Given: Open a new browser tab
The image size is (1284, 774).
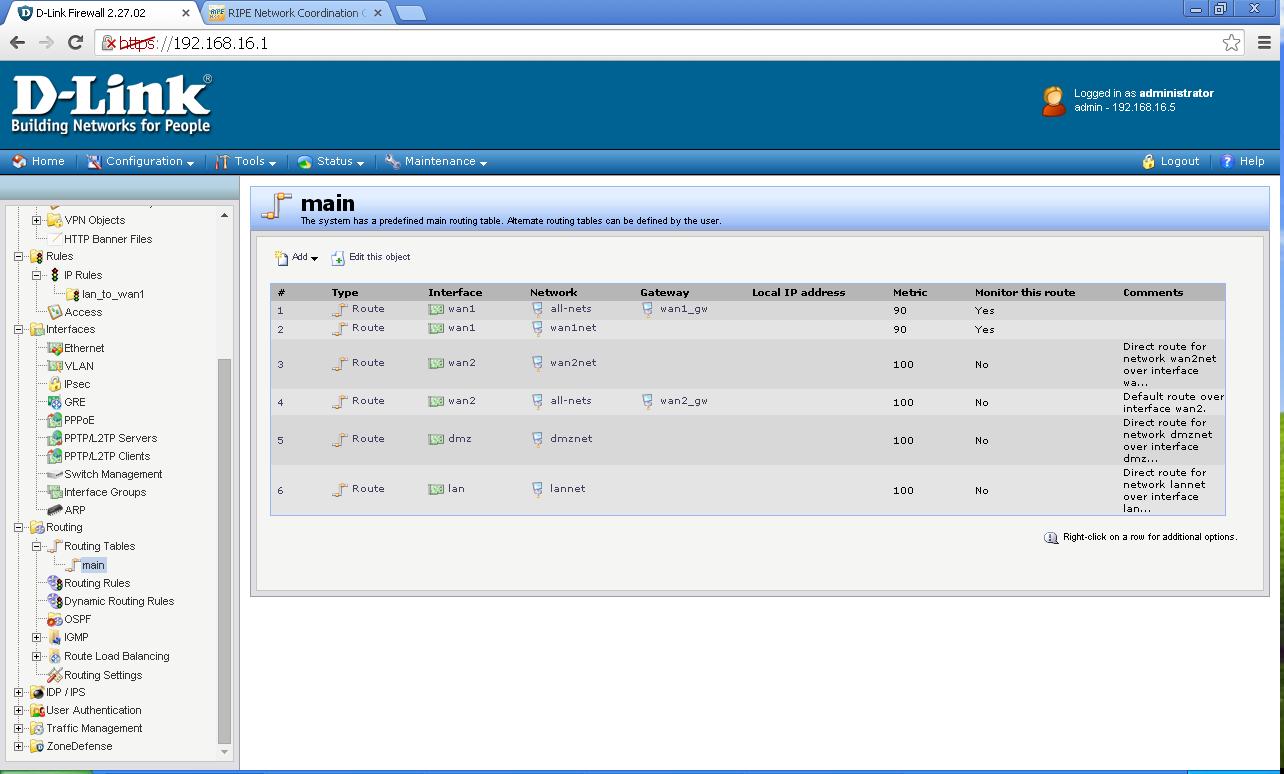Looking at the screenshot, I should [x=410, y=13].
